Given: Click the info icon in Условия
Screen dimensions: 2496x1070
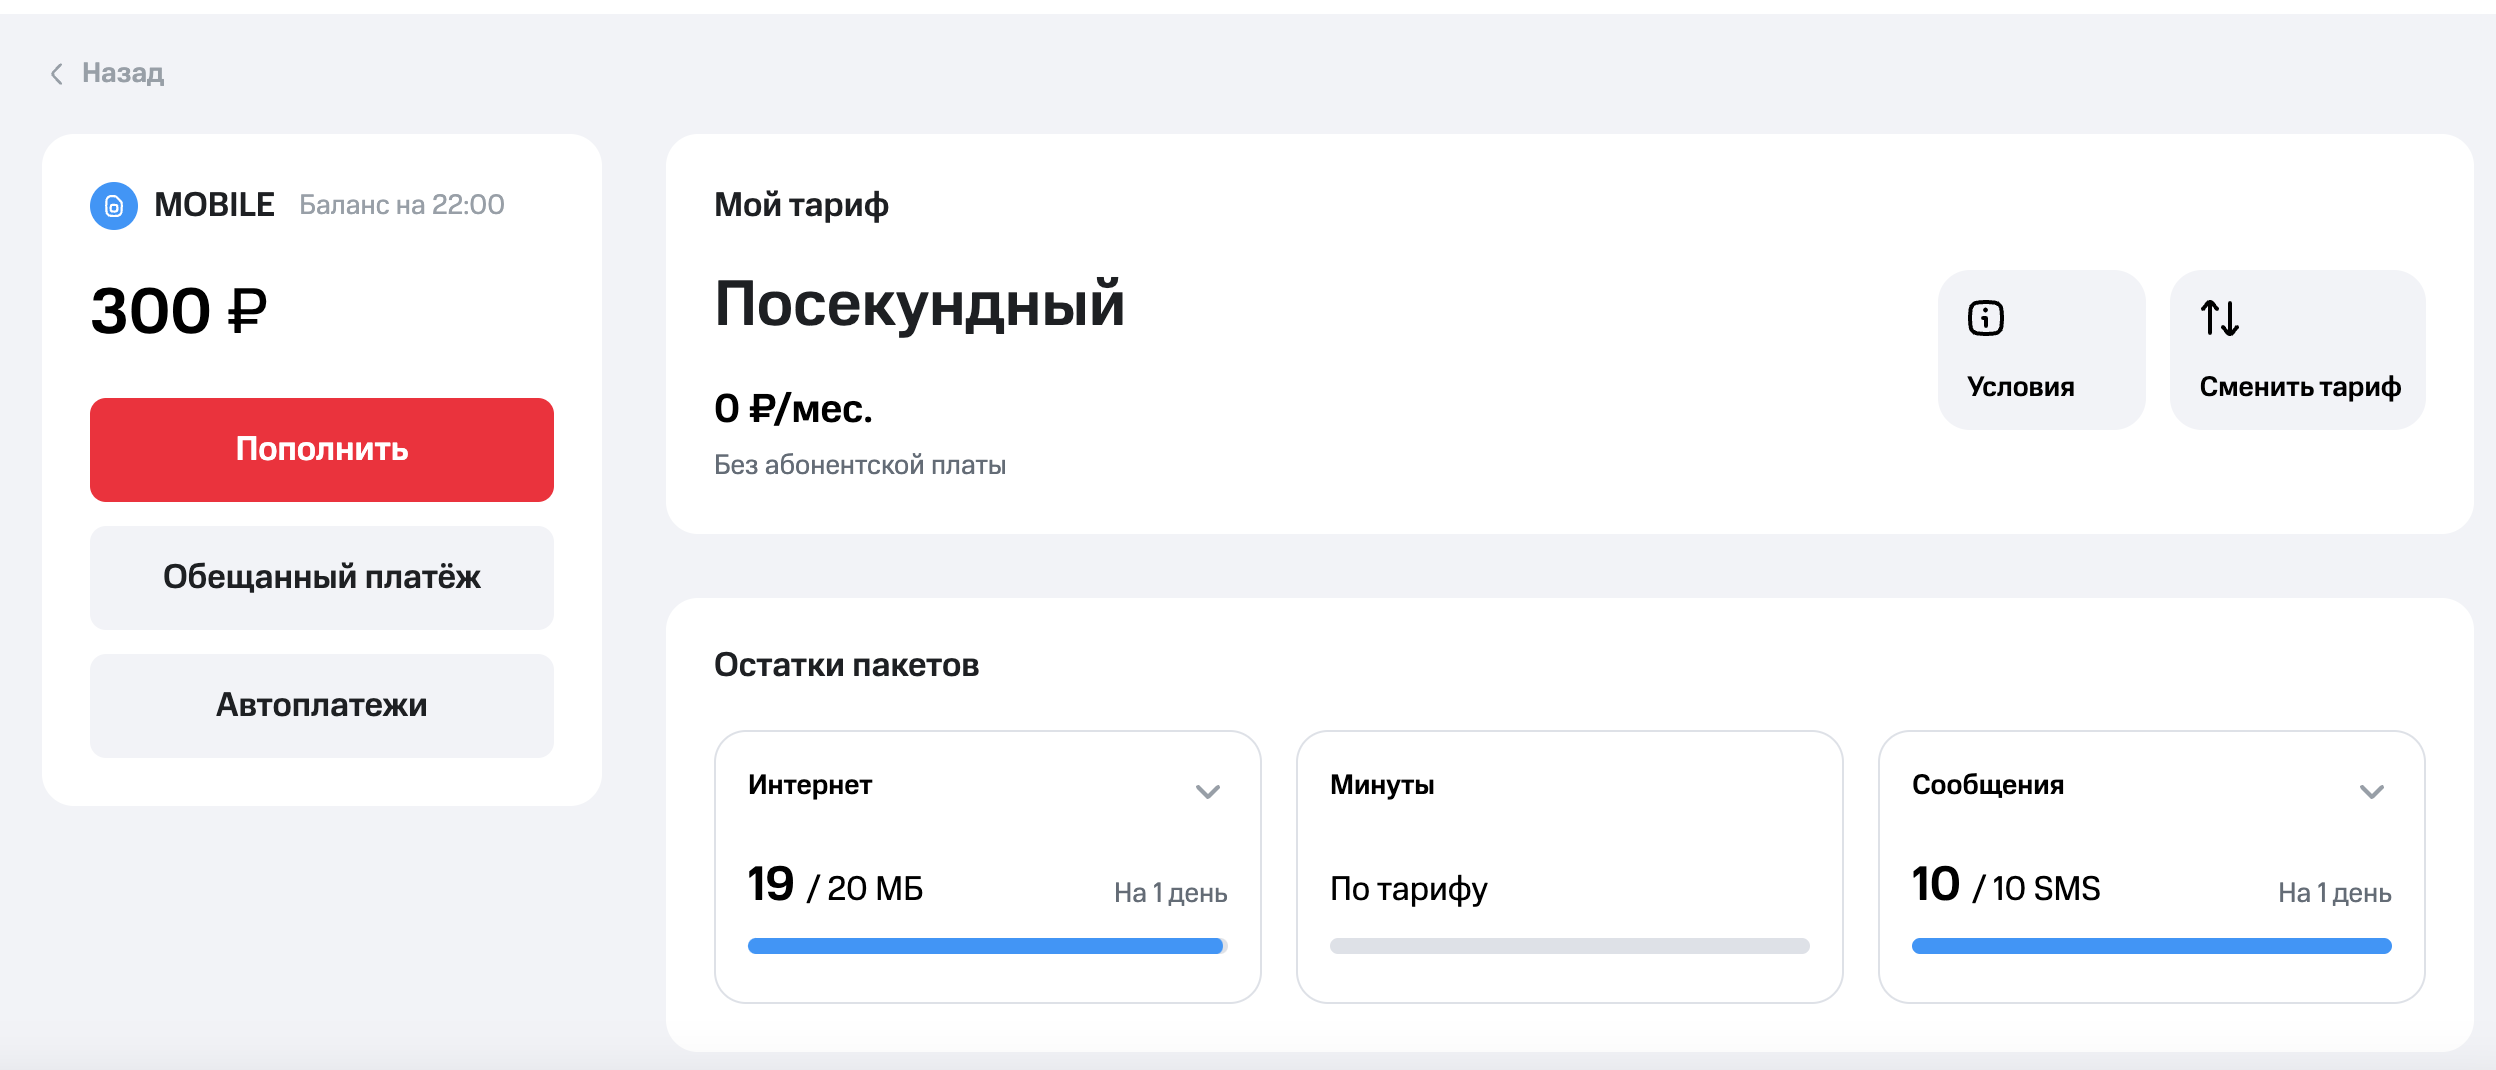Looking at the screenshot, I should click(x=1985, y=318).
